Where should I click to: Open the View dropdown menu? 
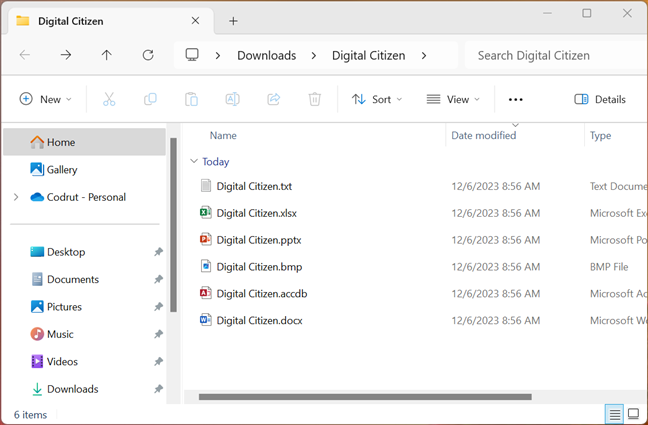click(452, 99)
